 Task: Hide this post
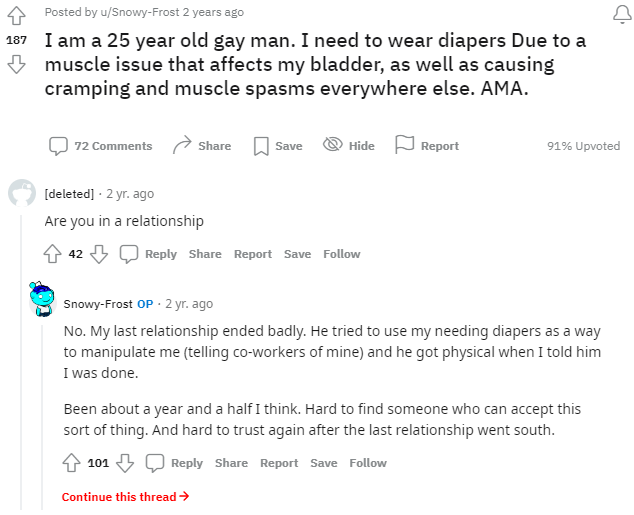click(x=349, y=146)
